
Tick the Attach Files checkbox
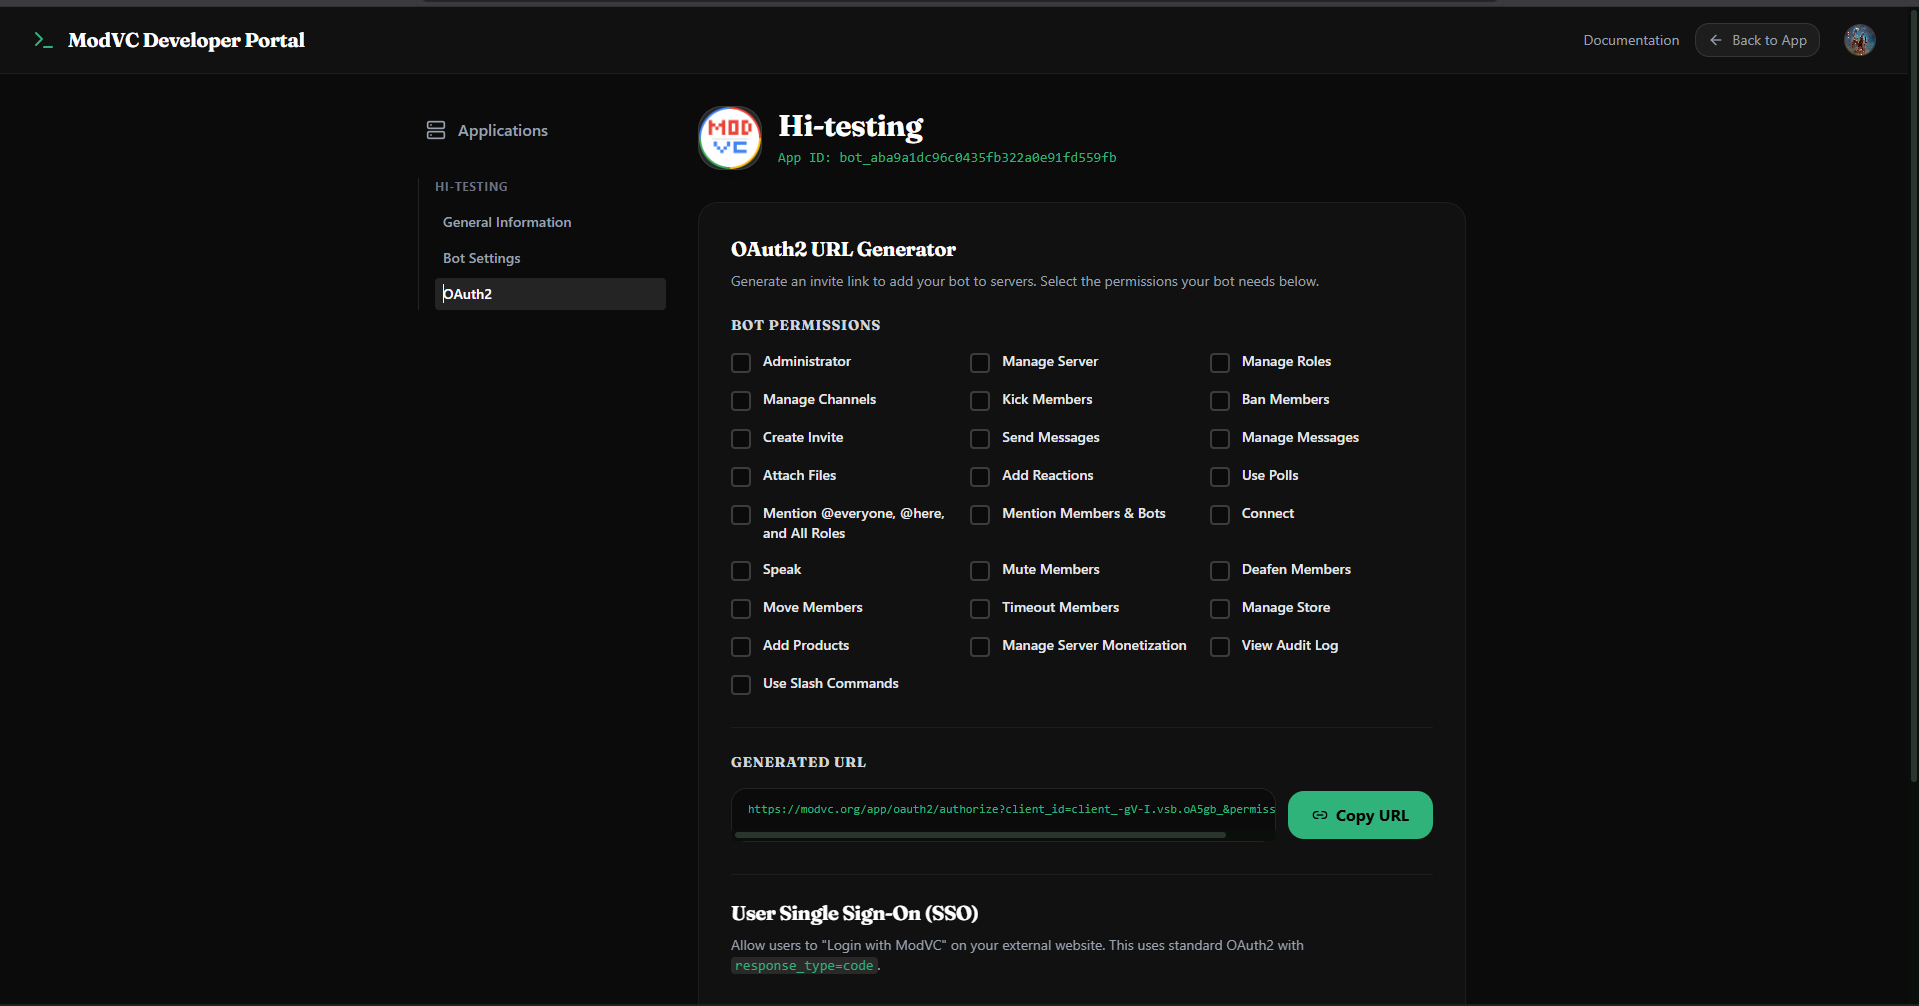coord(741,476)
